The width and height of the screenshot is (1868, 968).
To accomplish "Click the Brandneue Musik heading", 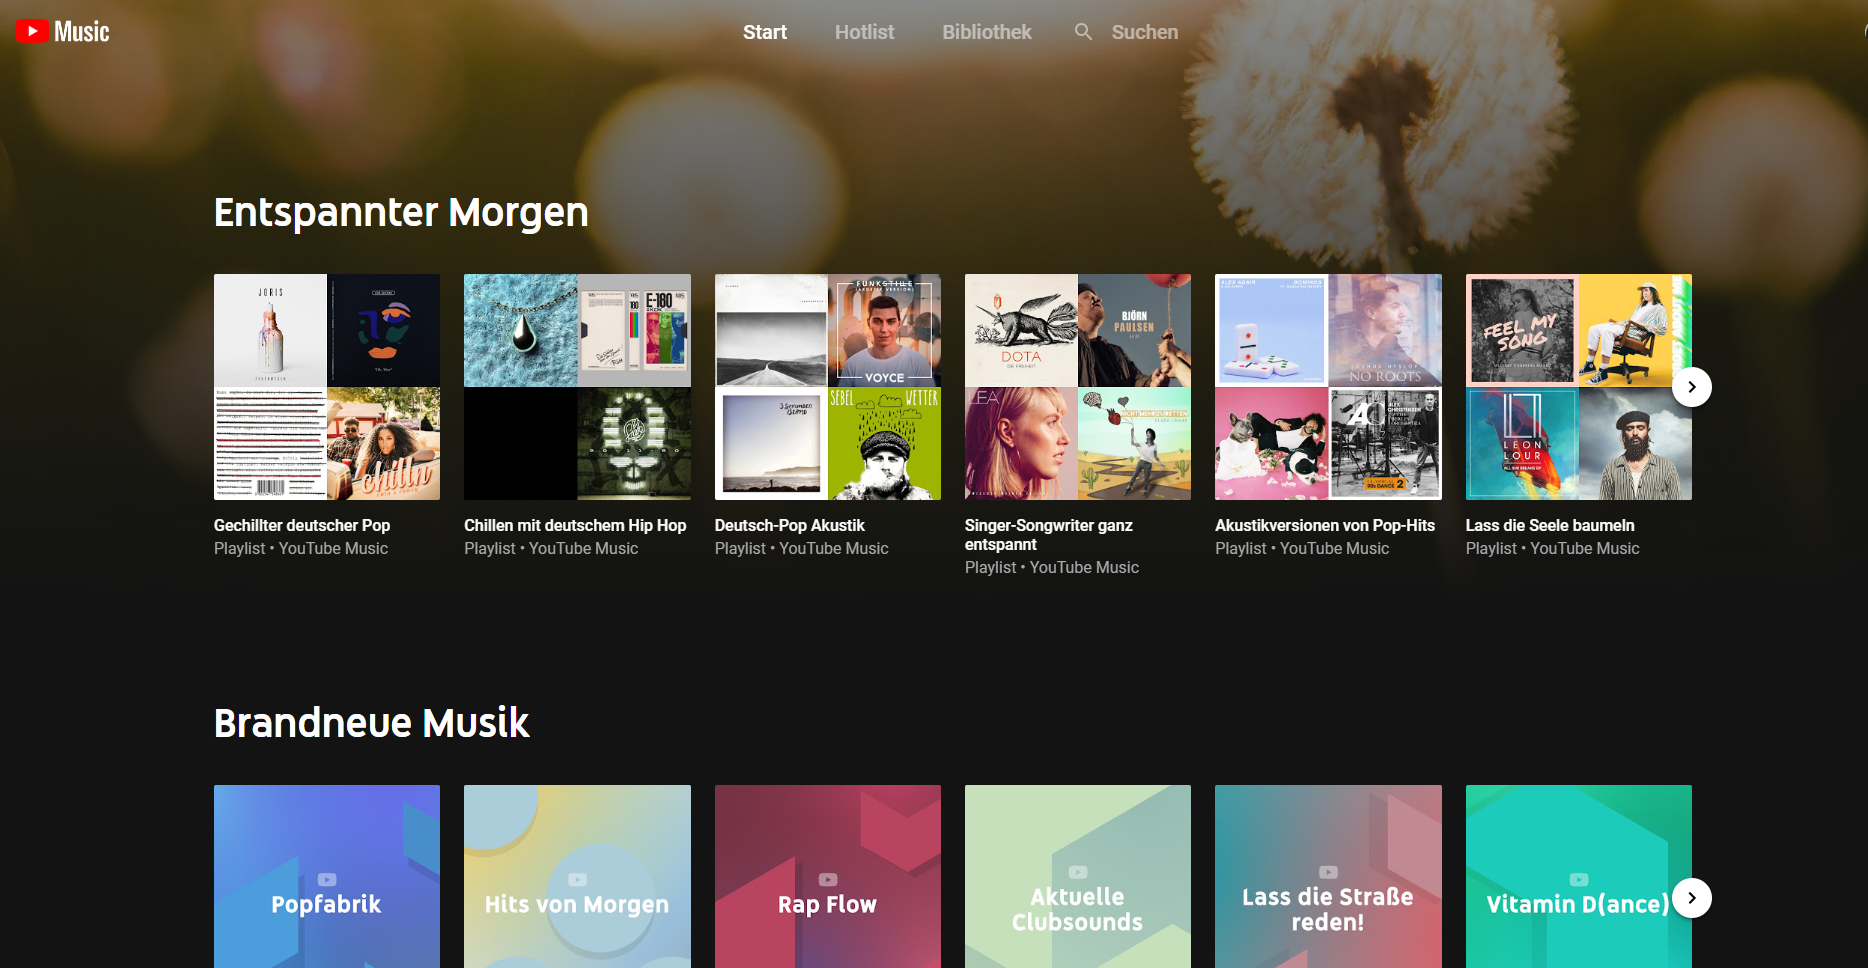I will [x=371, y=723].
